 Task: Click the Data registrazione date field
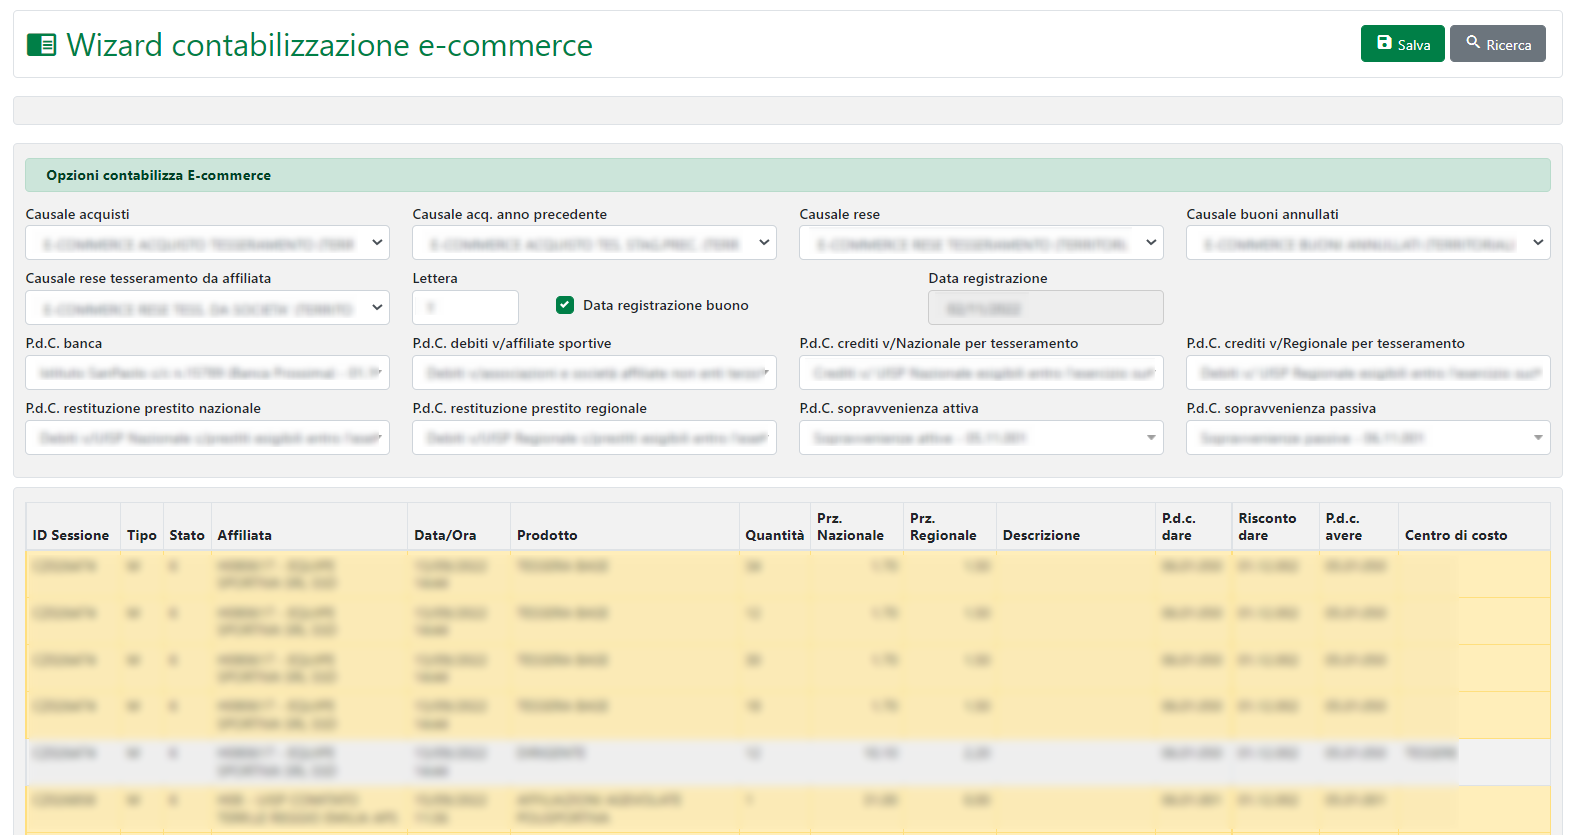(x=1045, y=308)
